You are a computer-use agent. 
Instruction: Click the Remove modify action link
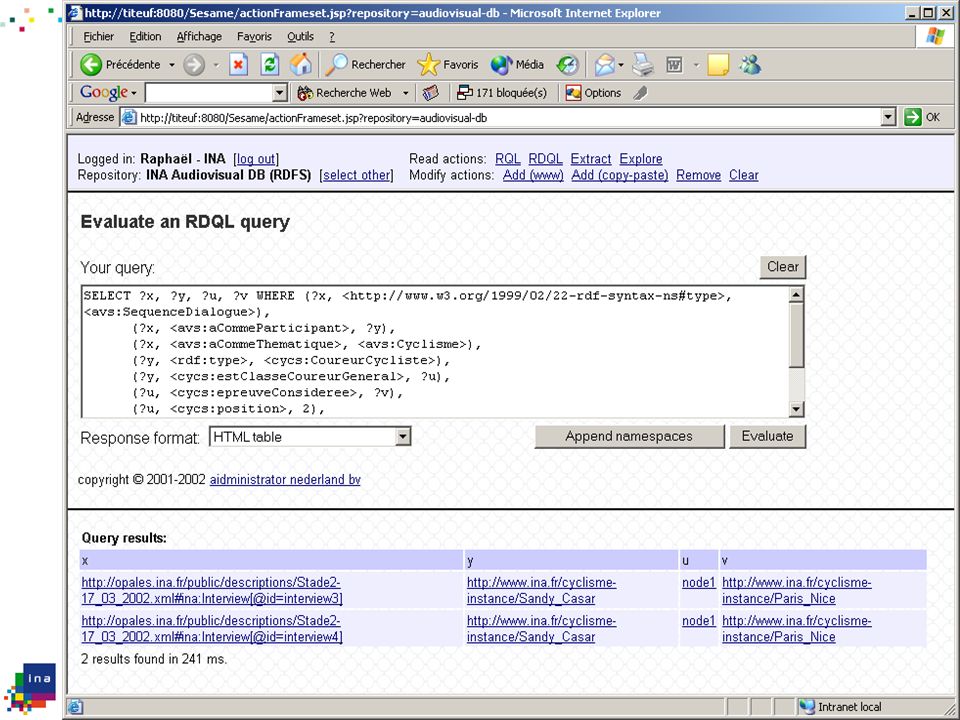pos(698,175)
